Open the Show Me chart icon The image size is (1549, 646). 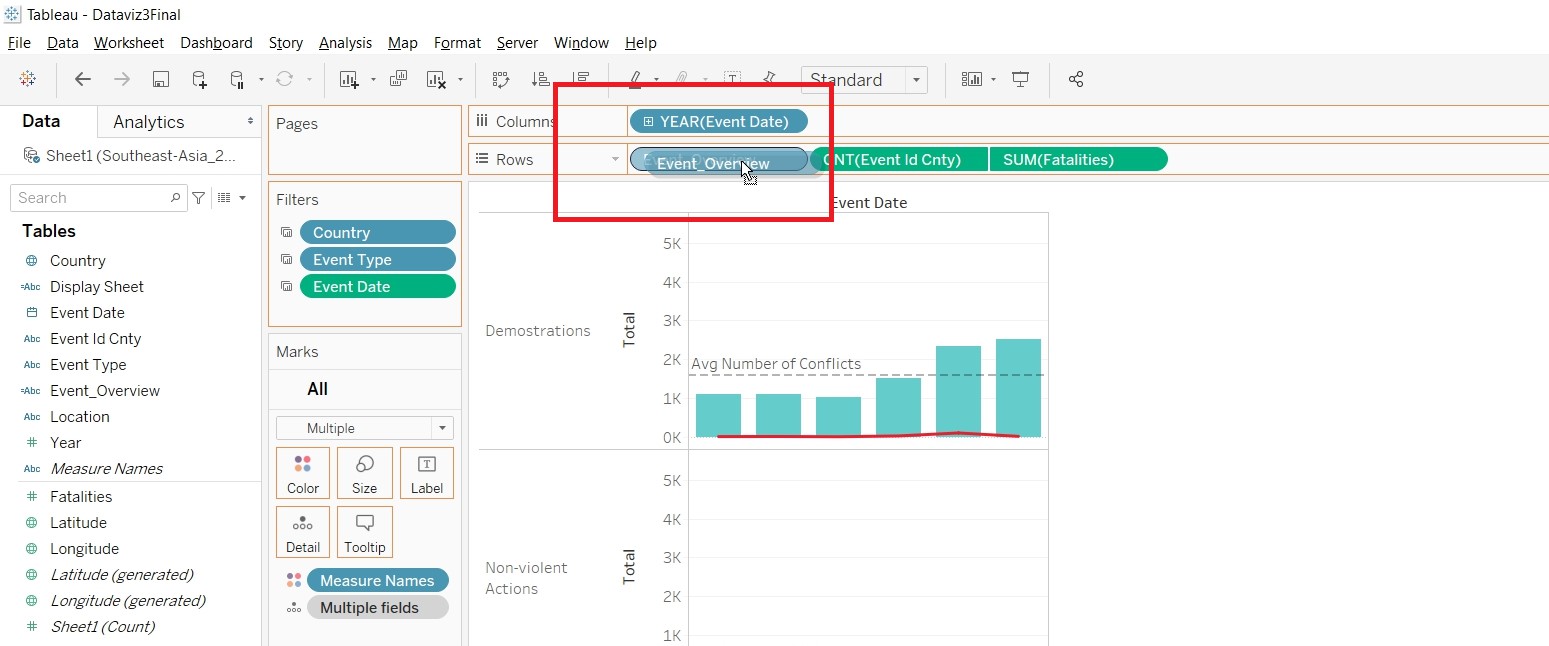tap(971, 79)
